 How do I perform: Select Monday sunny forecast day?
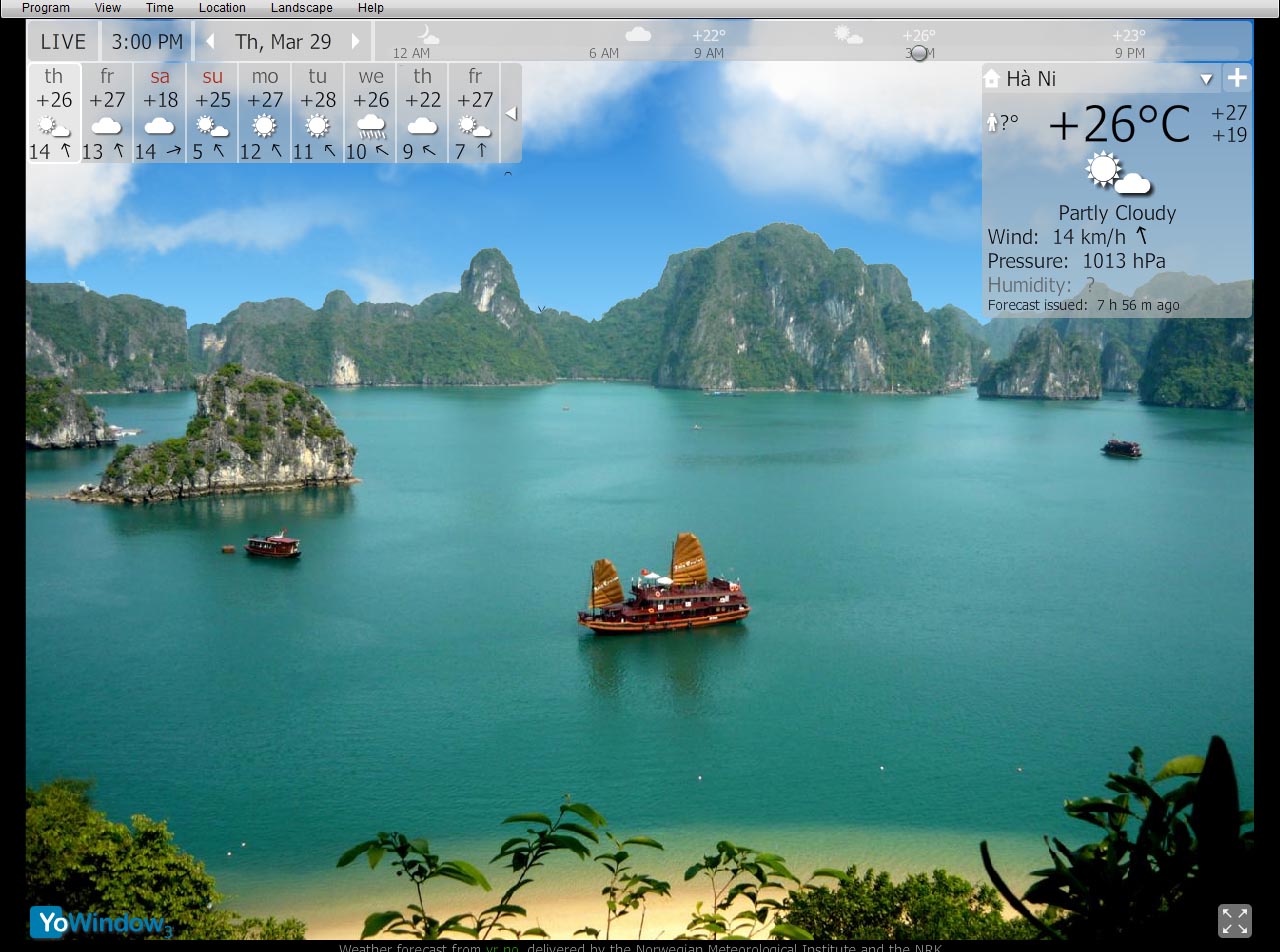pyautogui.click(x=265, y=113)
